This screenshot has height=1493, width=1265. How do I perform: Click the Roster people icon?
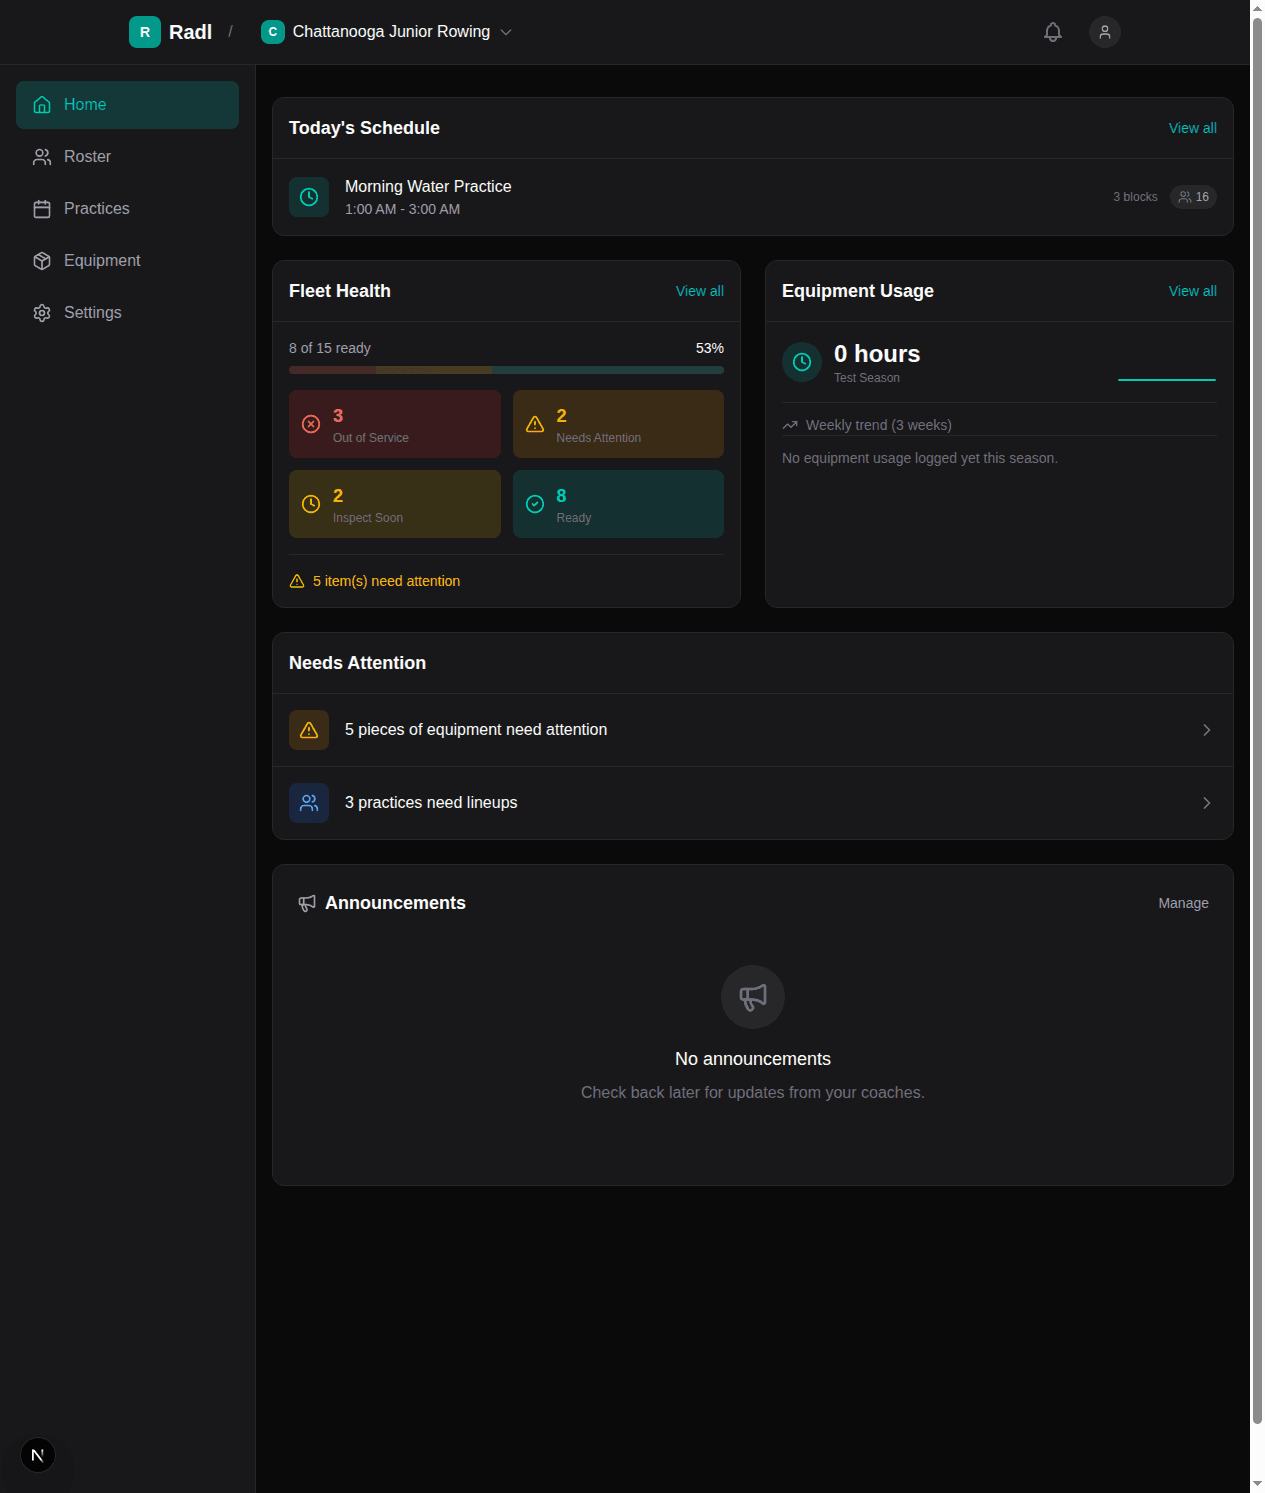[42, 157]
